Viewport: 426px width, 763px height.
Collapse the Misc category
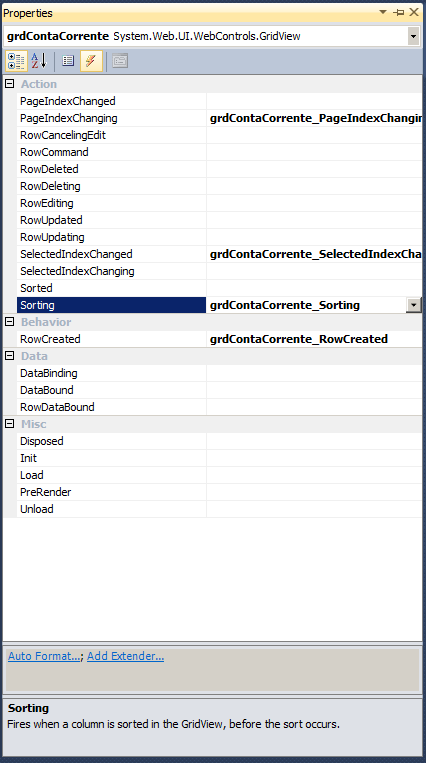tap(10, 424)
